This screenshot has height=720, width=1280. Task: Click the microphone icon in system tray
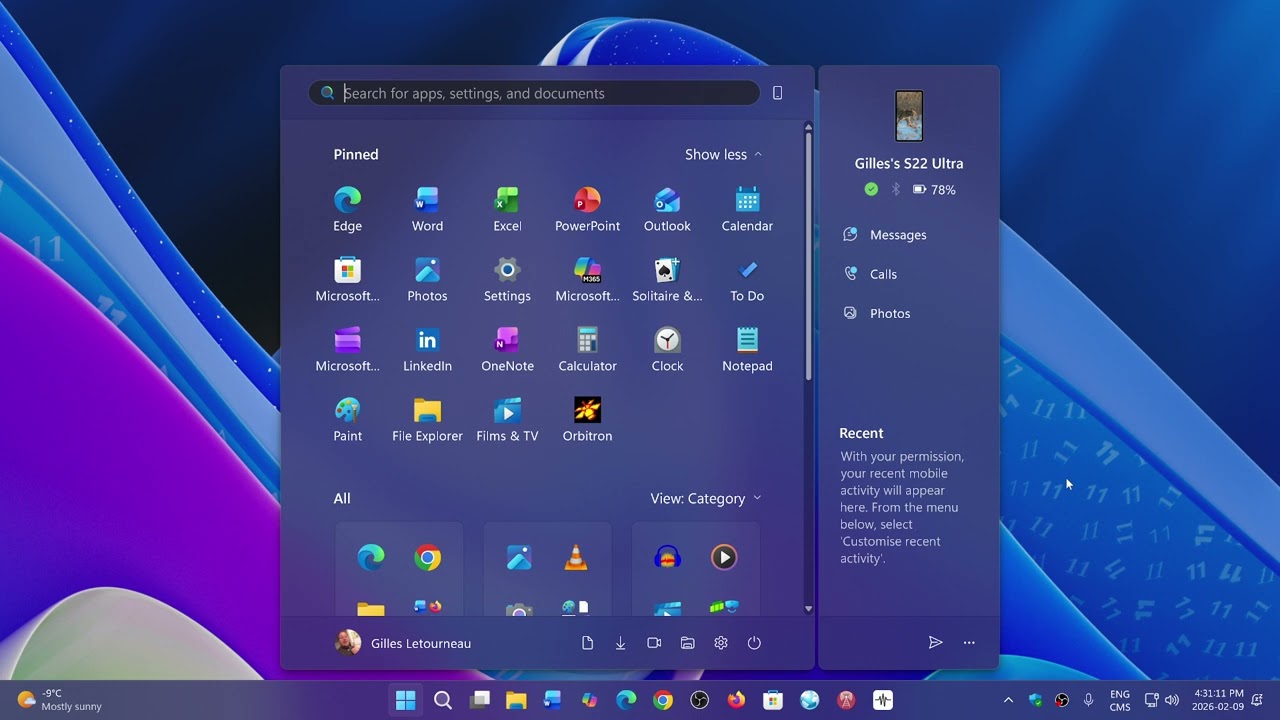(1088, 700)
